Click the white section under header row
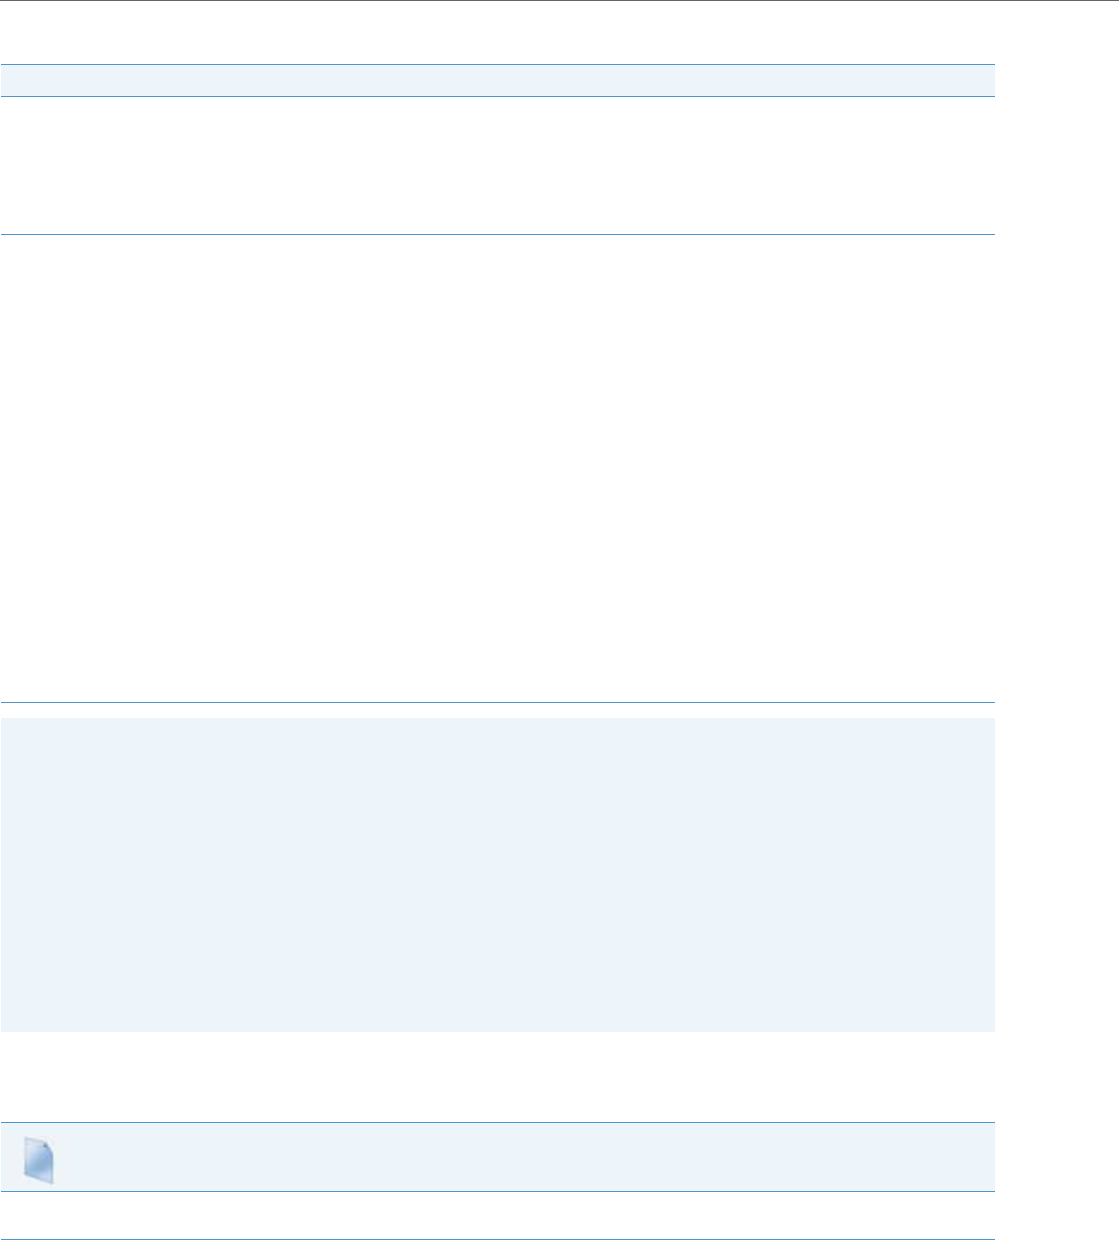Viewport: 1119px width, 1240px height. (497, 165)
